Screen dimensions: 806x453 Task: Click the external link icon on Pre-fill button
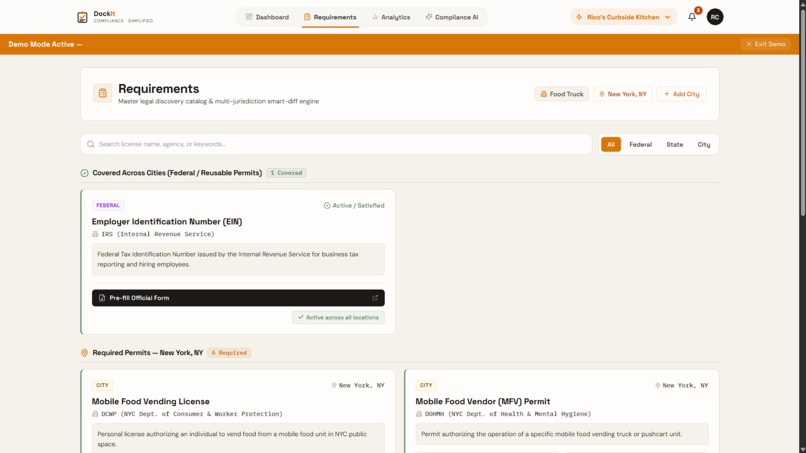(375, 298)
